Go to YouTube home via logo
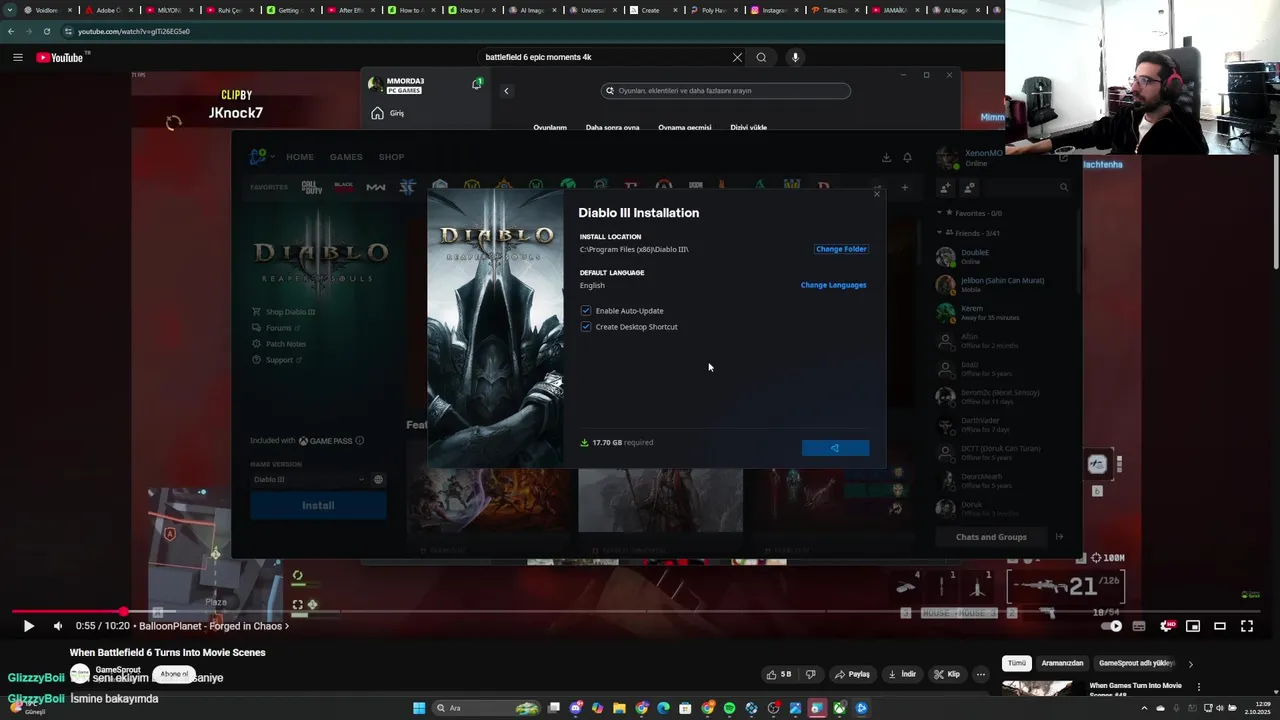 (62, 57)
